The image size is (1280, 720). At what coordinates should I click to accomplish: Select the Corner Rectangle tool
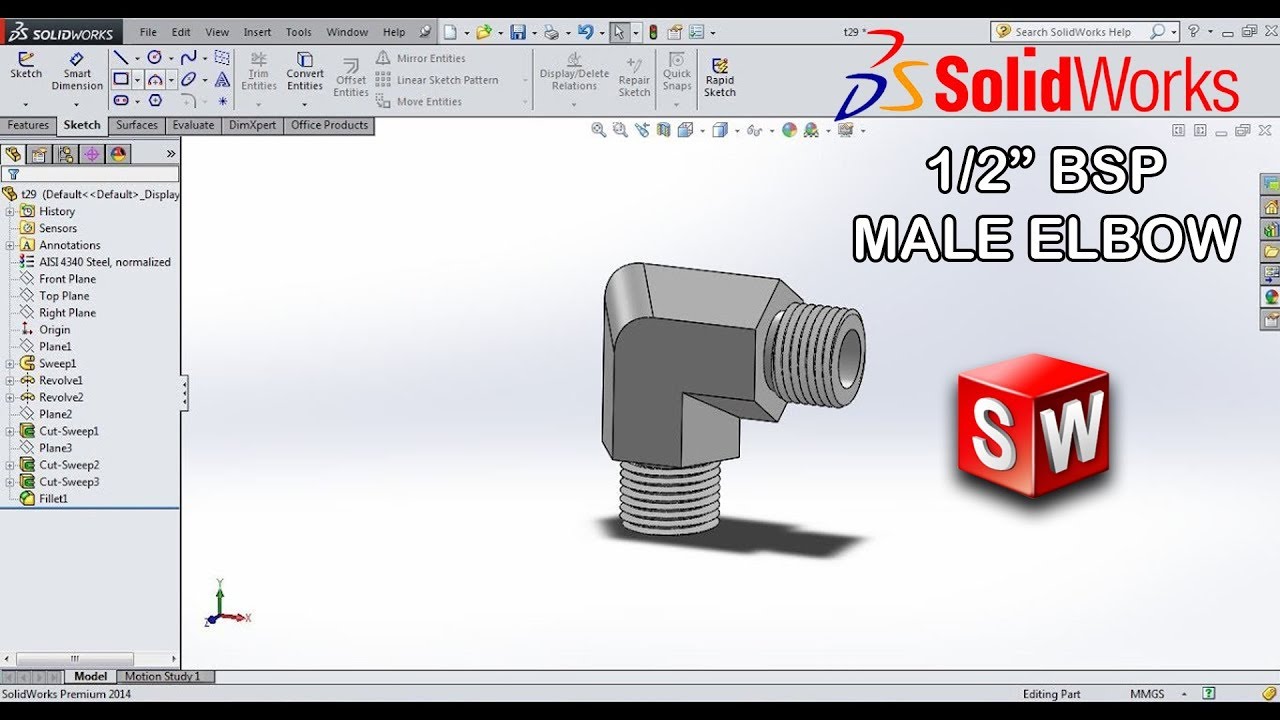[x=121, y=79]
